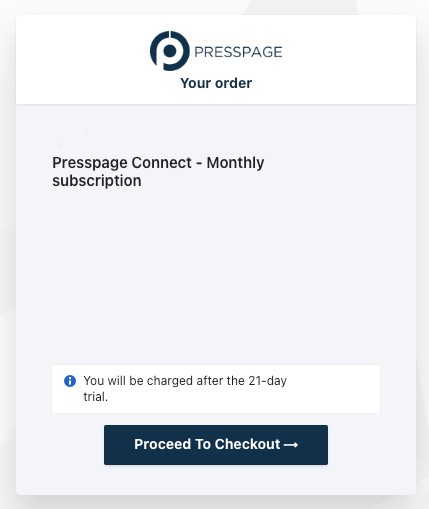Click the circular Presspage logo icon
Viewport: 429px width, 509px height.
point(170,51)
